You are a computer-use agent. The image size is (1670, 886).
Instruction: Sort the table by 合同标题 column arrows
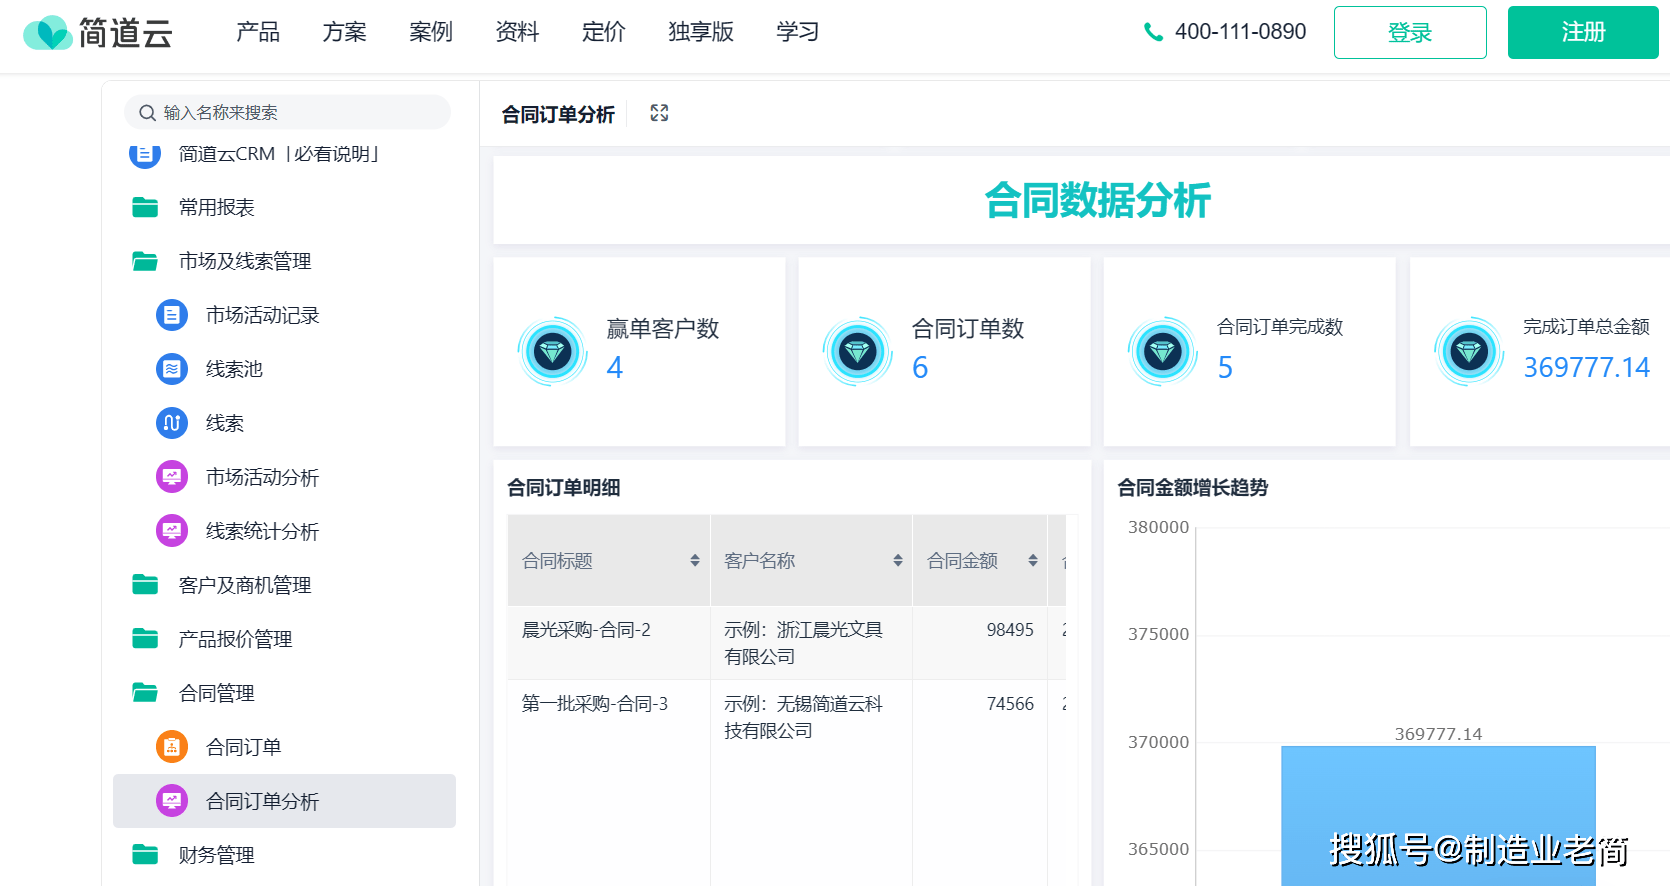(695, 561)
